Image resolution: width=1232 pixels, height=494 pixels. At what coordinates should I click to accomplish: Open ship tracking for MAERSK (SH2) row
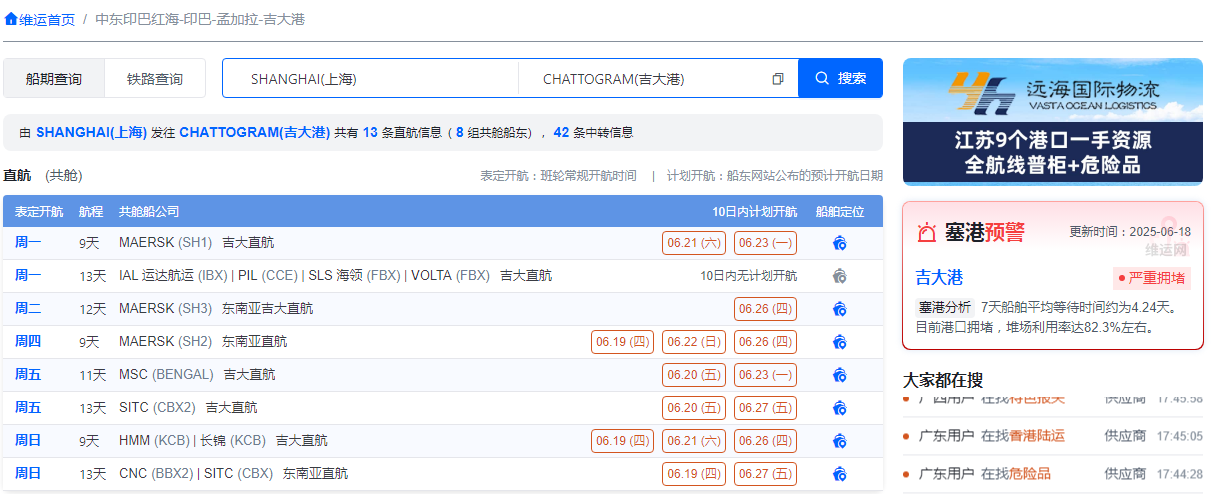pos(840,342)
